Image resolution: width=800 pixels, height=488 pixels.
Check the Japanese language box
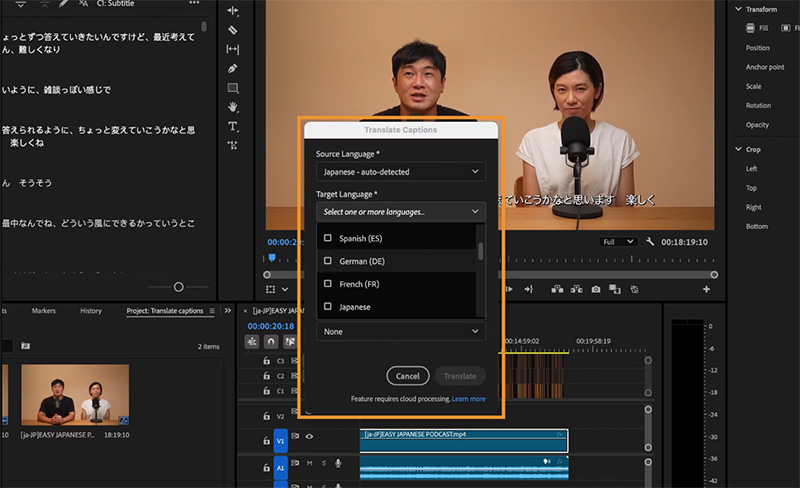click(328, 306)
